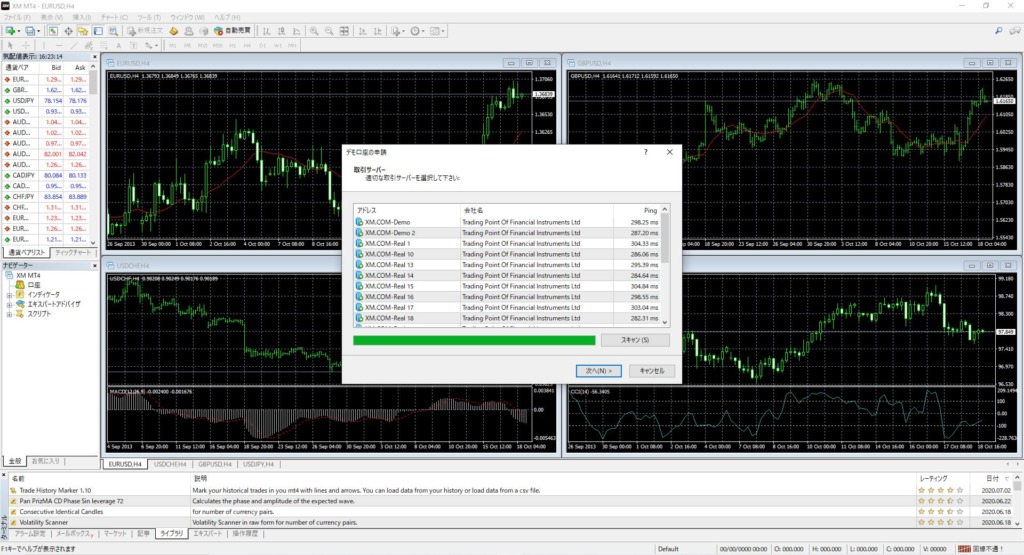This screenshot has height=555, width=1024.
Task: Click the green scan progress bar
Action: point(474,340)
